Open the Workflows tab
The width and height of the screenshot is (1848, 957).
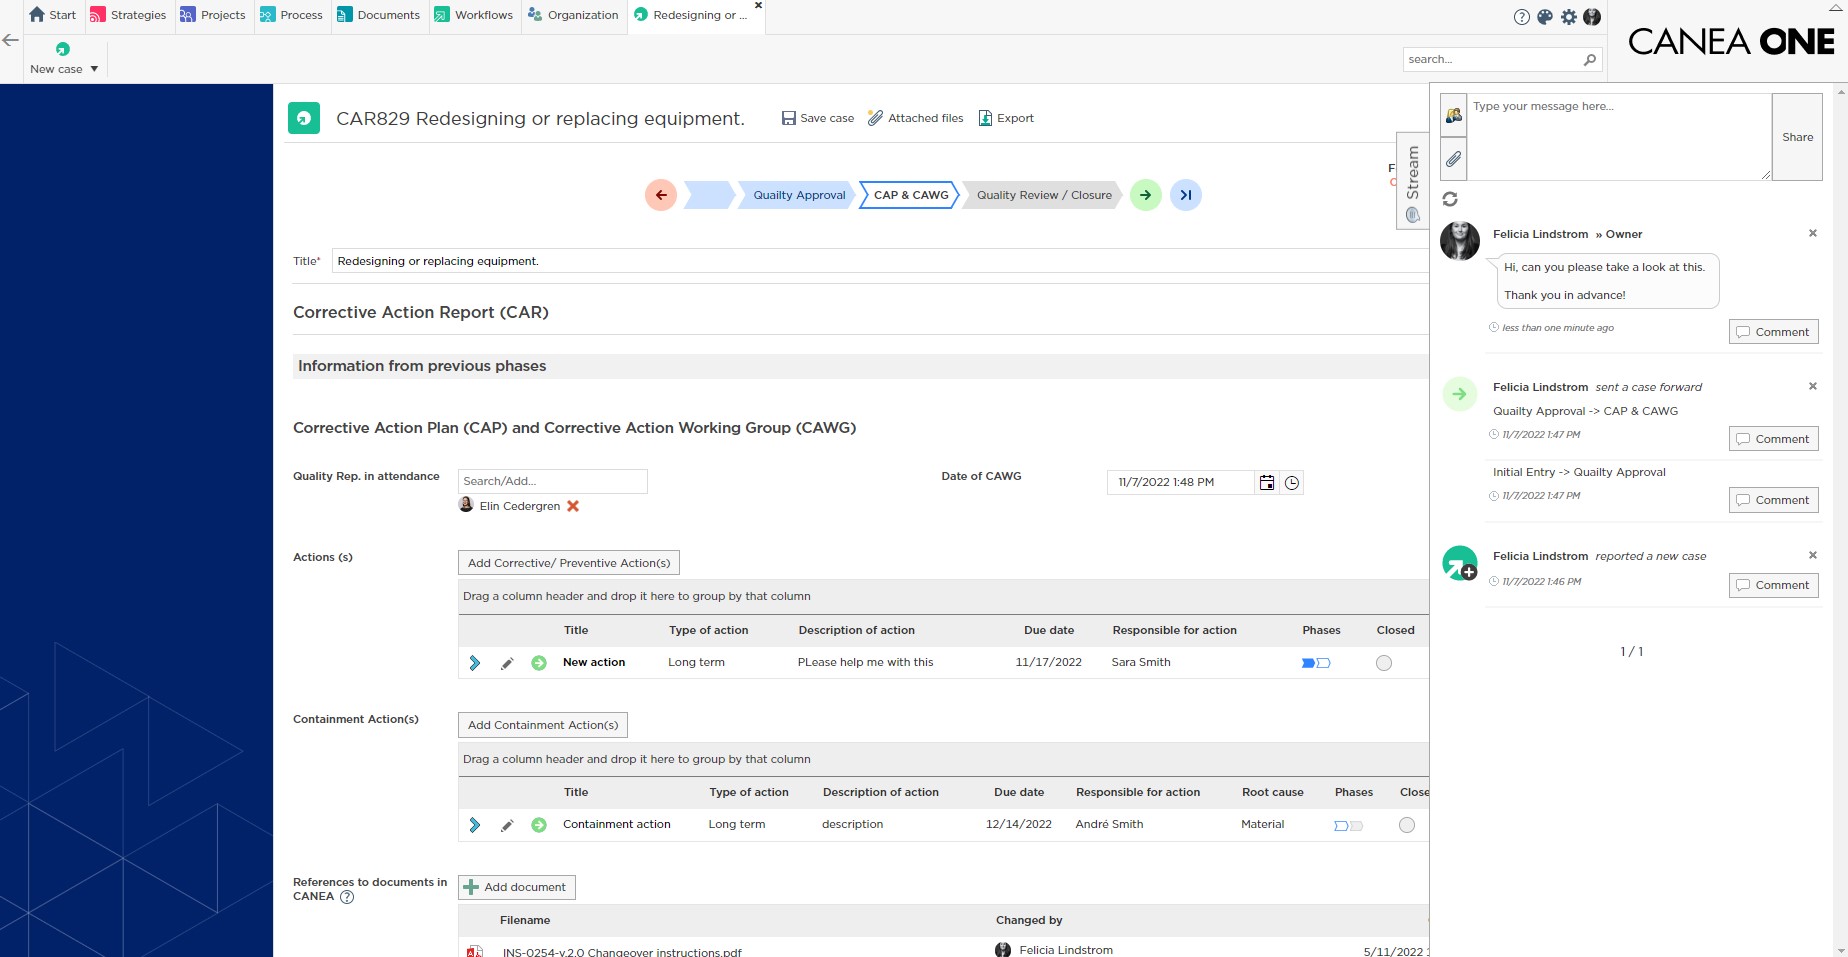point(474,14)
